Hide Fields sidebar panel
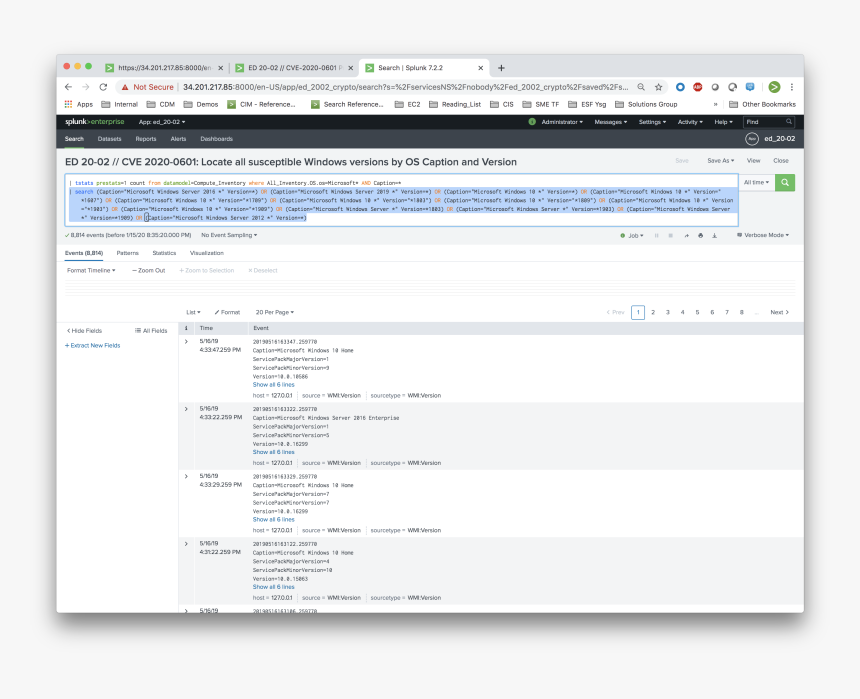860x699 pixels. [x=84, y=331]
